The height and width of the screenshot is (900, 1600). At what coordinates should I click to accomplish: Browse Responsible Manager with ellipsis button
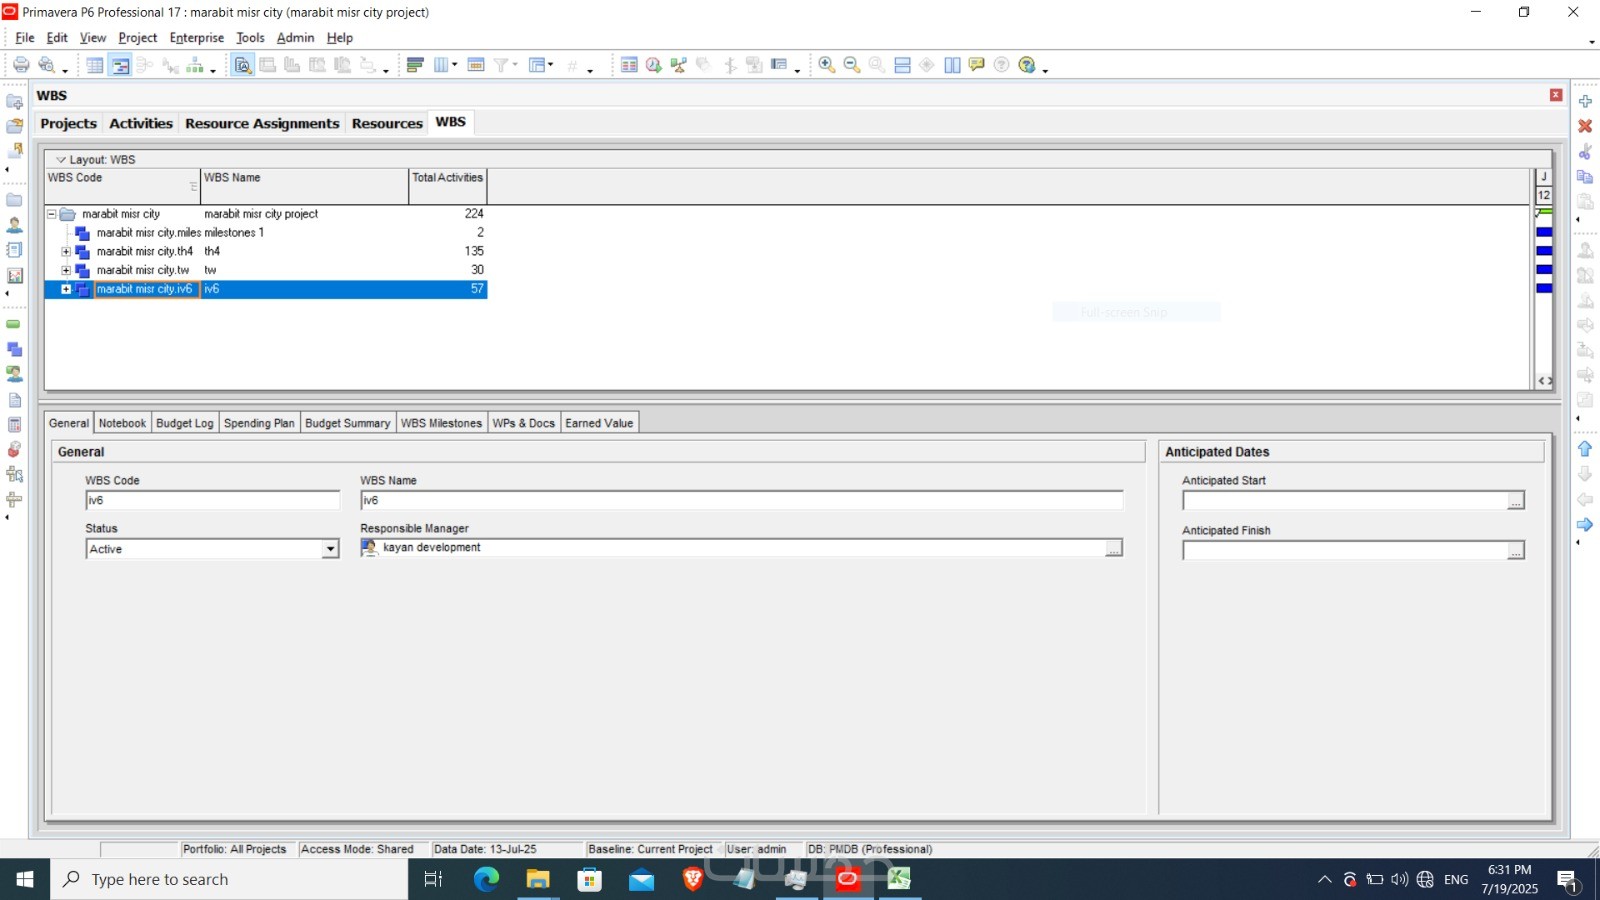[x=1114, y=548]
